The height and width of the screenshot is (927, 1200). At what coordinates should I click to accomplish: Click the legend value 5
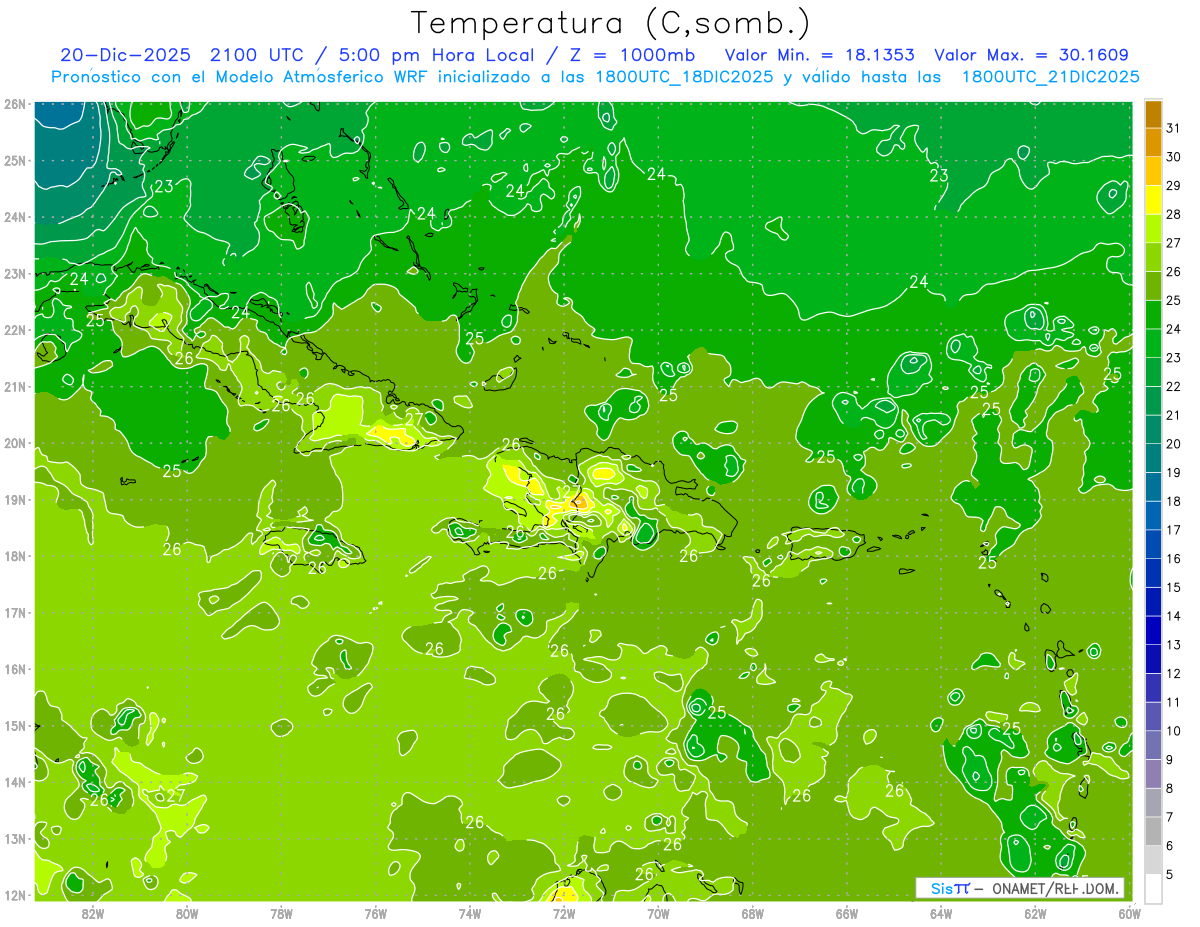[x=1170, y=874]
